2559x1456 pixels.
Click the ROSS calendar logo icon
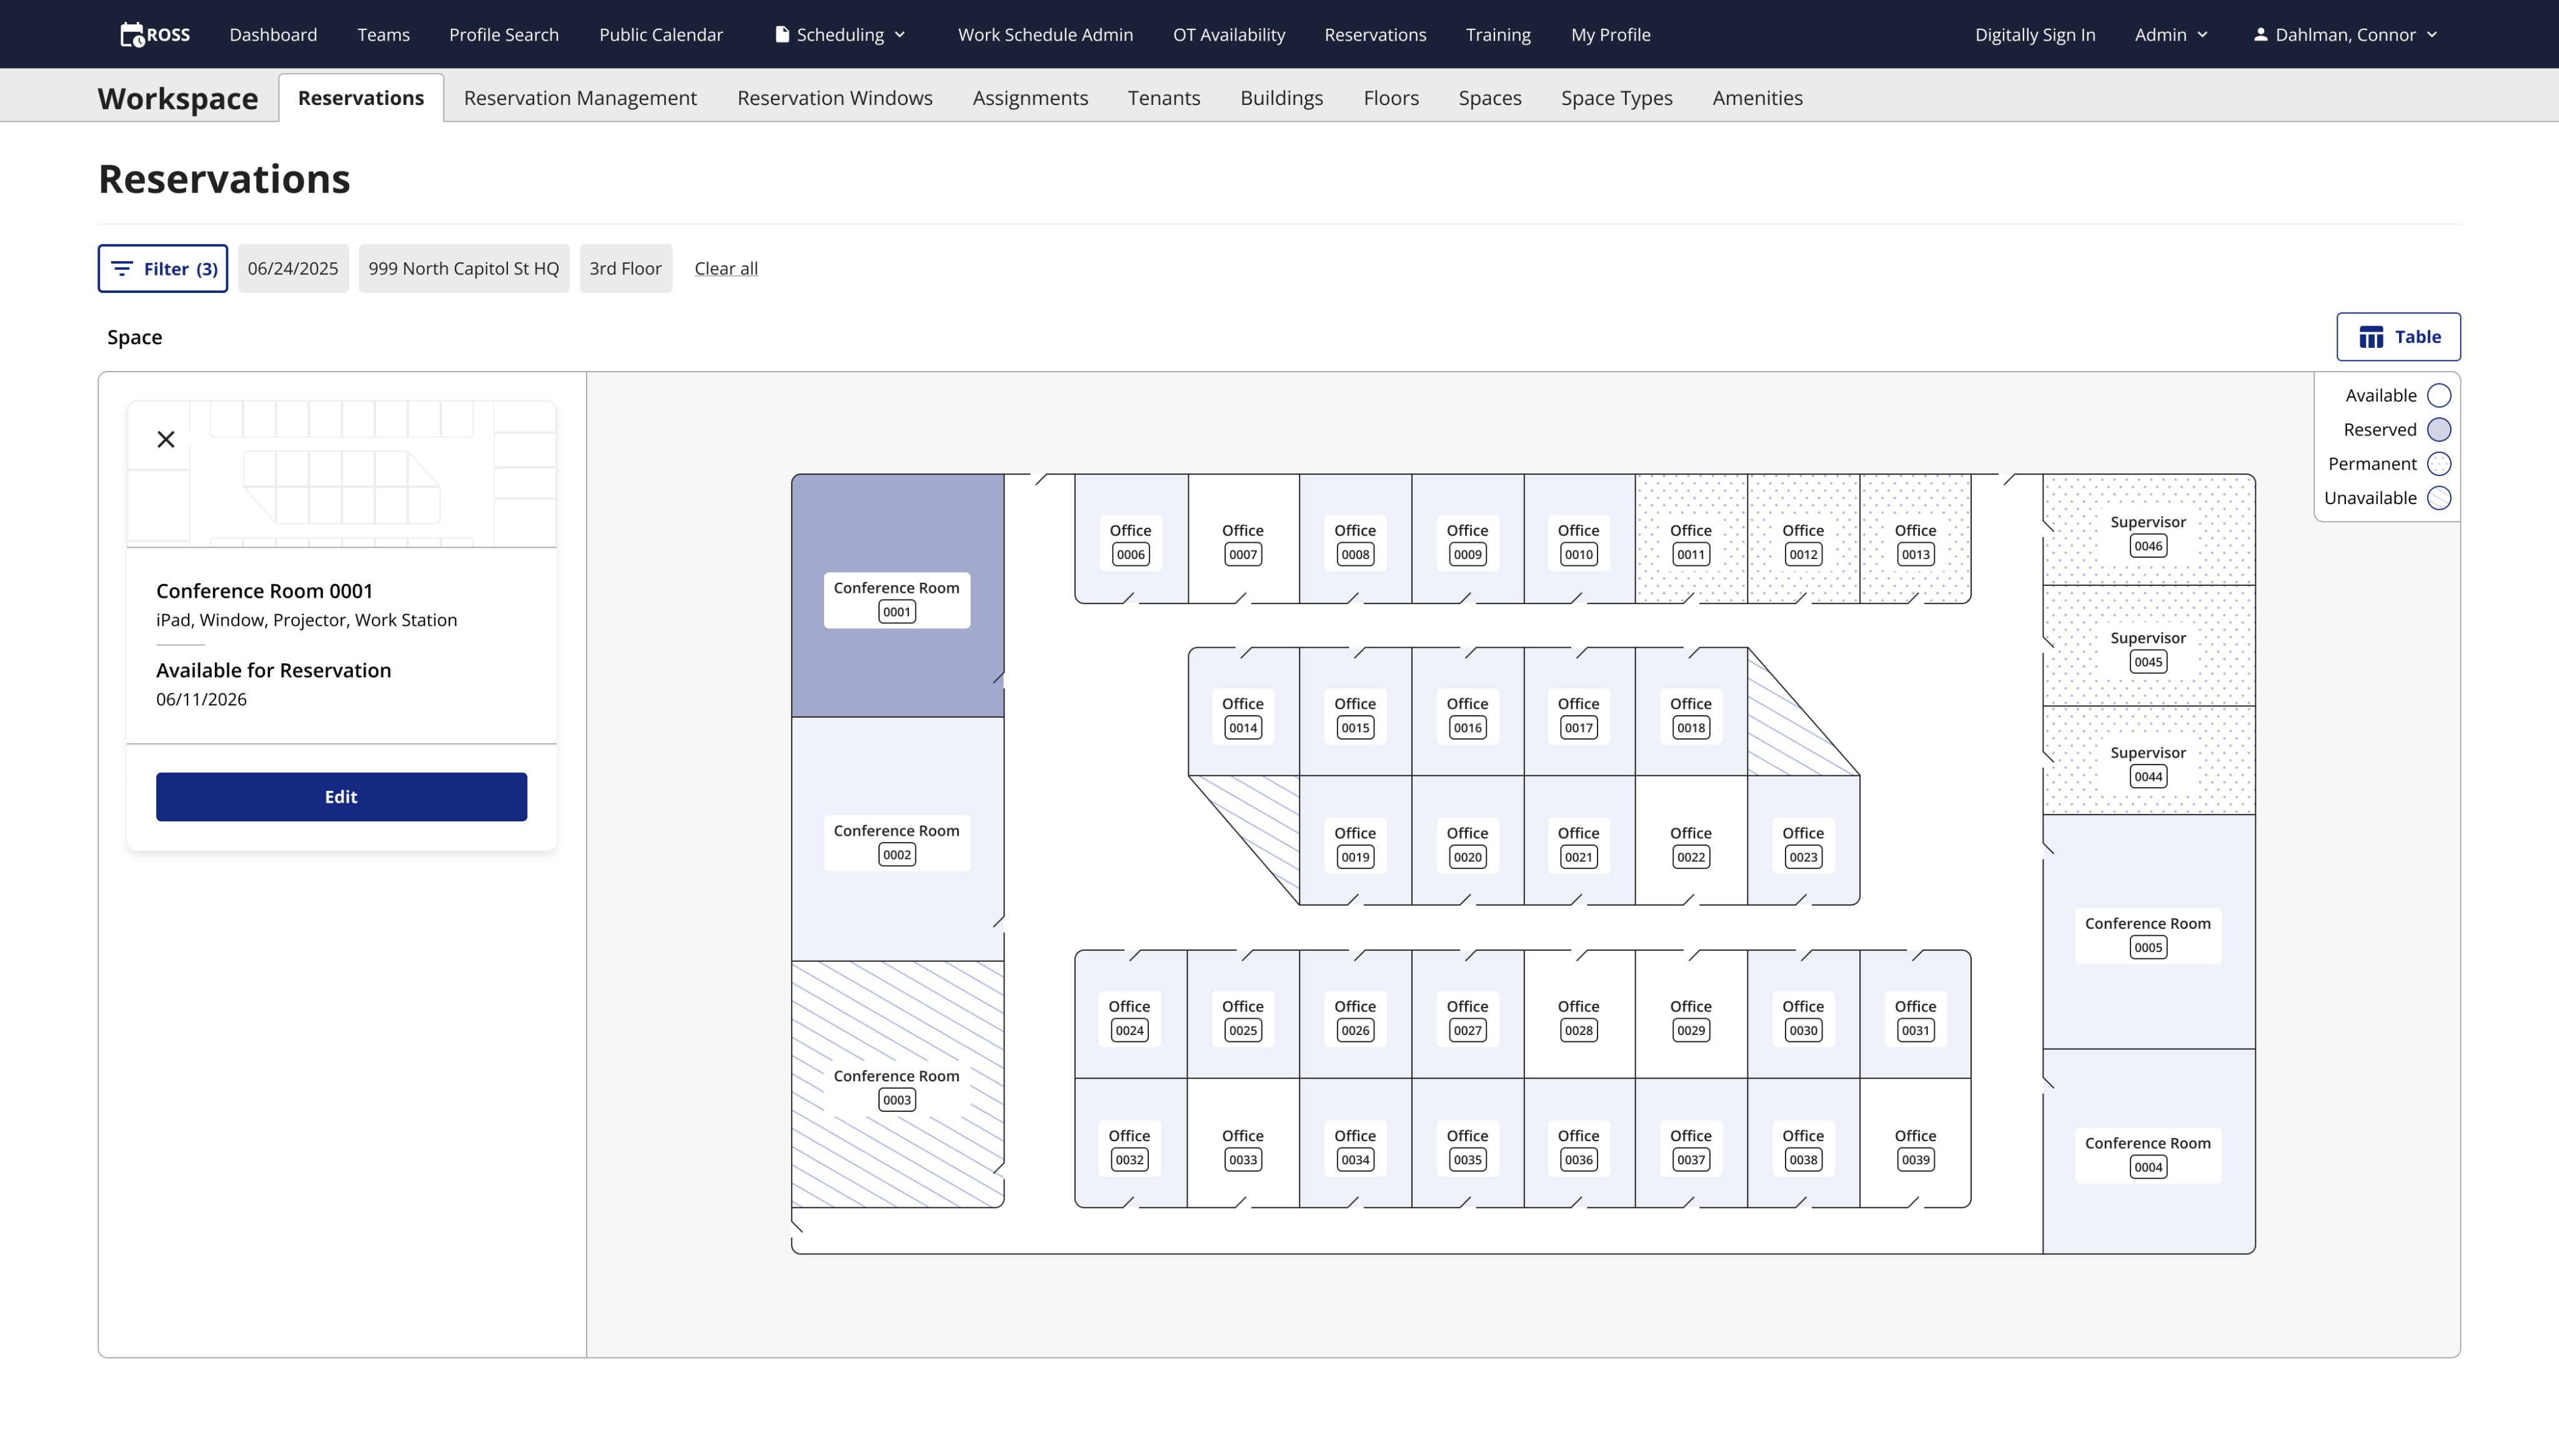pos(132,35)
